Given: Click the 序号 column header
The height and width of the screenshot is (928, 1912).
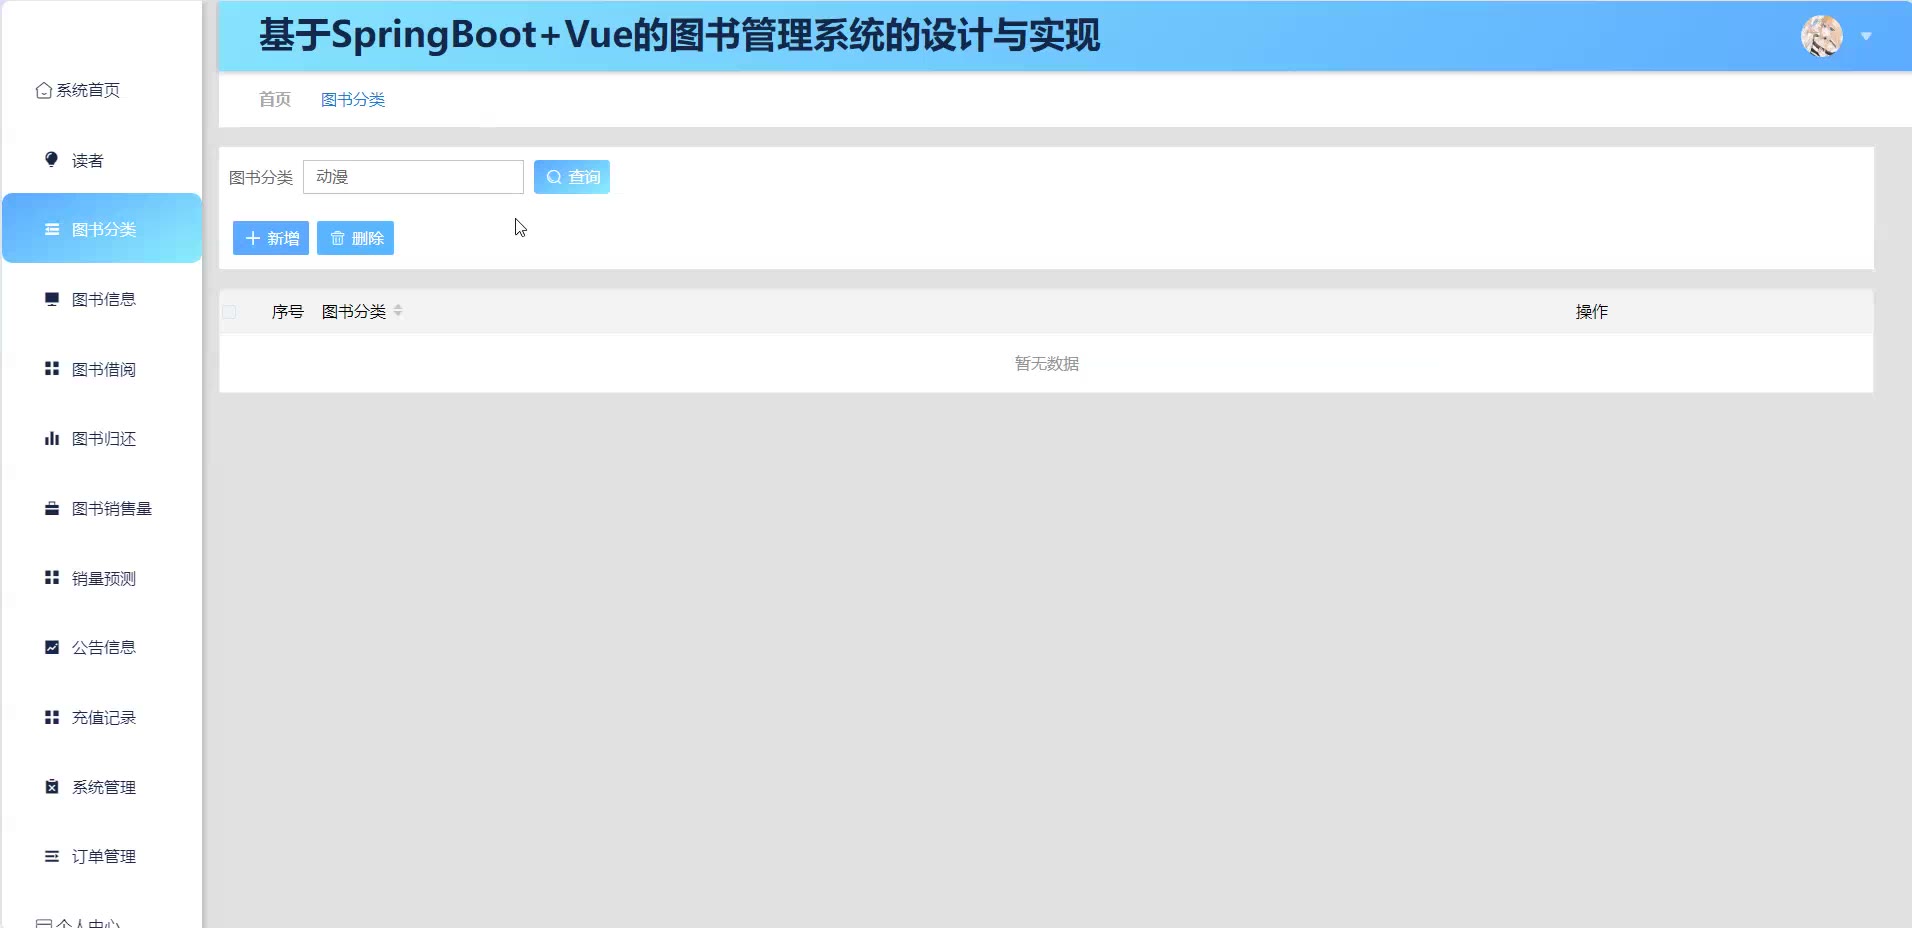Looking at the screenshot, I should [x=288, y=312].
